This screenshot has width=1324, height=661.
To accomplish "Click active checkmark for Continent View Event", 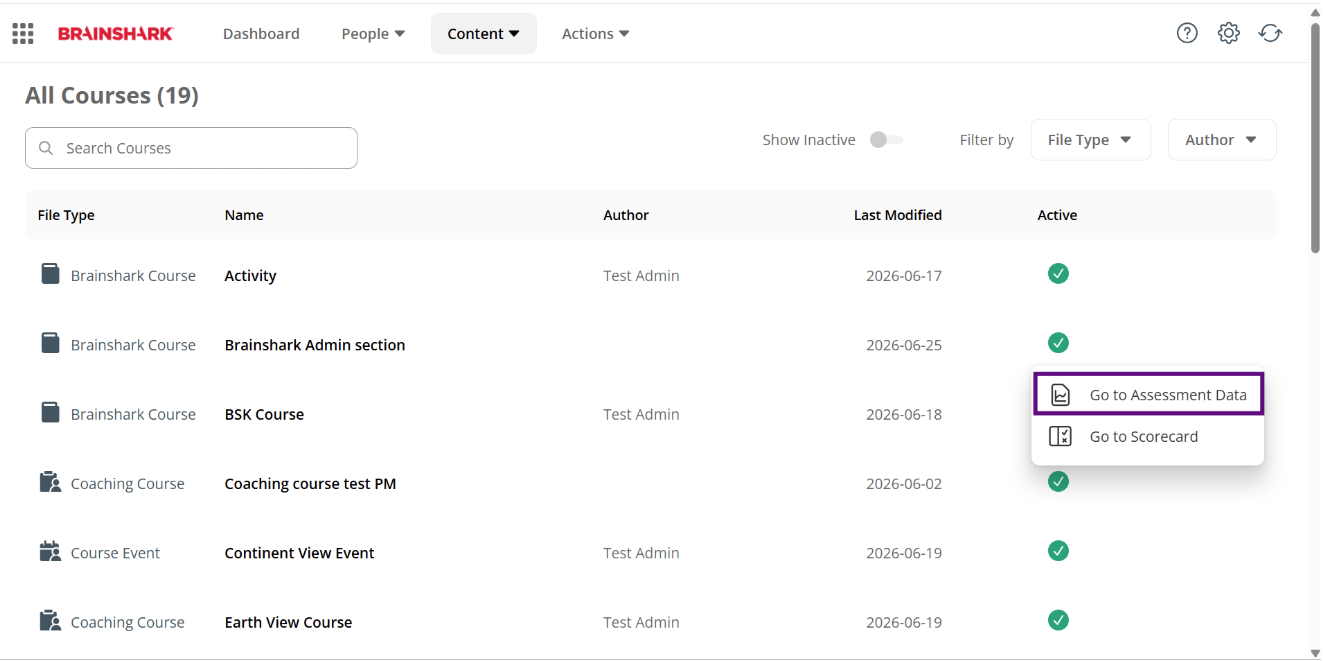I will point(1058,551).
